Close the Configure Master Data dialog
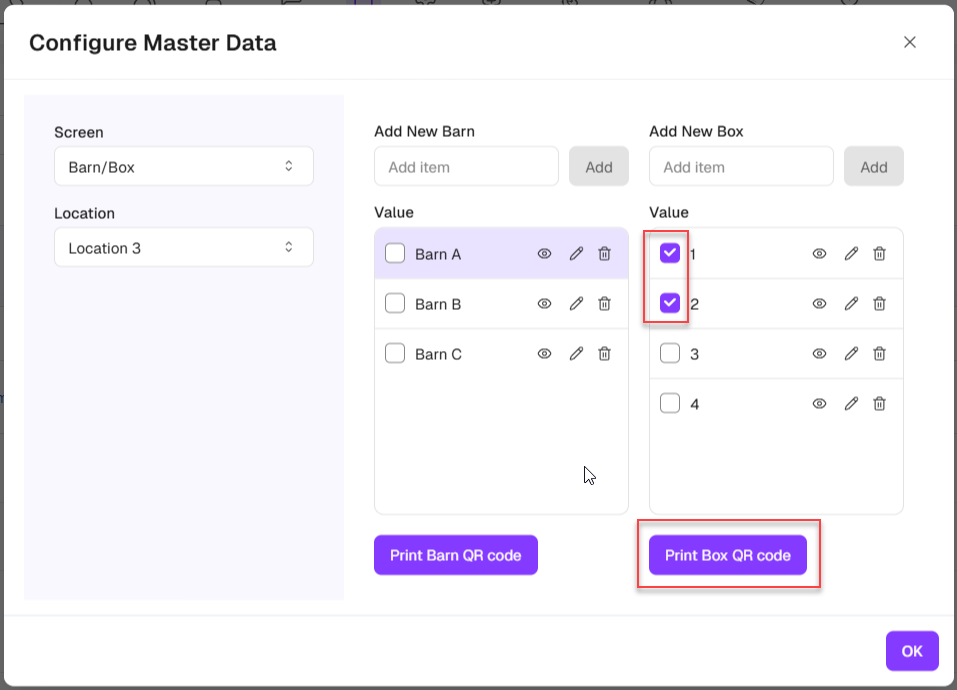The image size is (957, 690). pyautogui.click(x=909, y=42)
